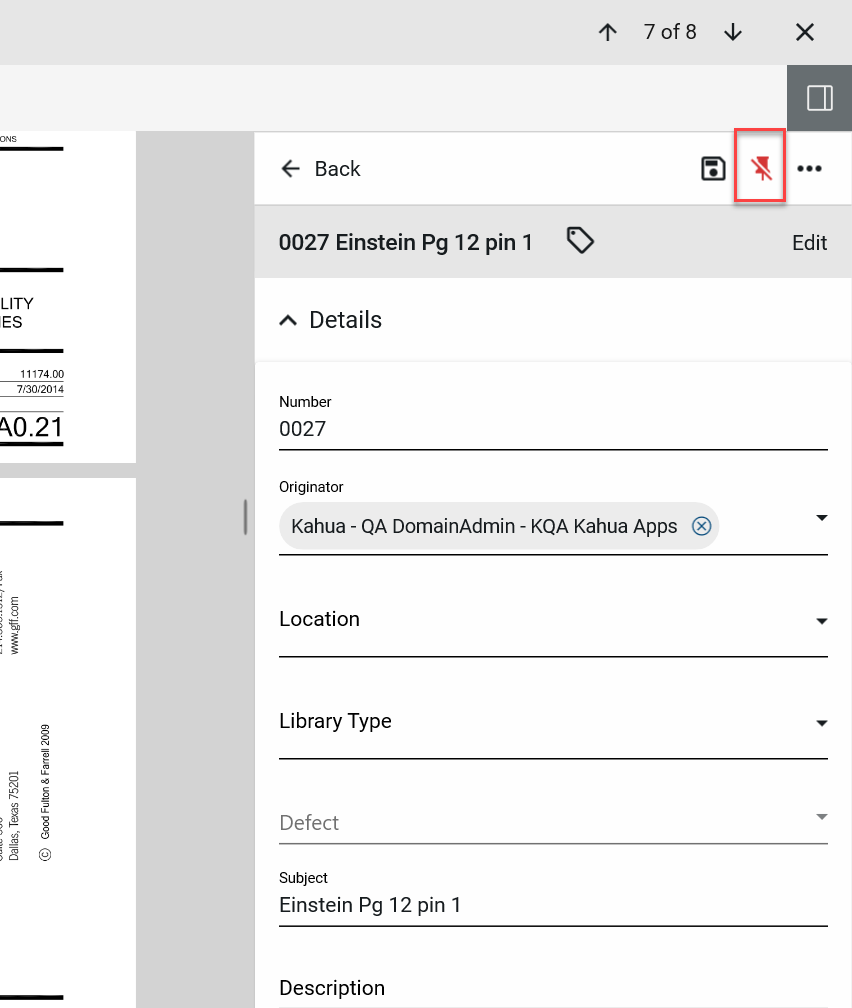Go to previous item with up arrow
852x1008 pixels.
(x=607, y=32)
